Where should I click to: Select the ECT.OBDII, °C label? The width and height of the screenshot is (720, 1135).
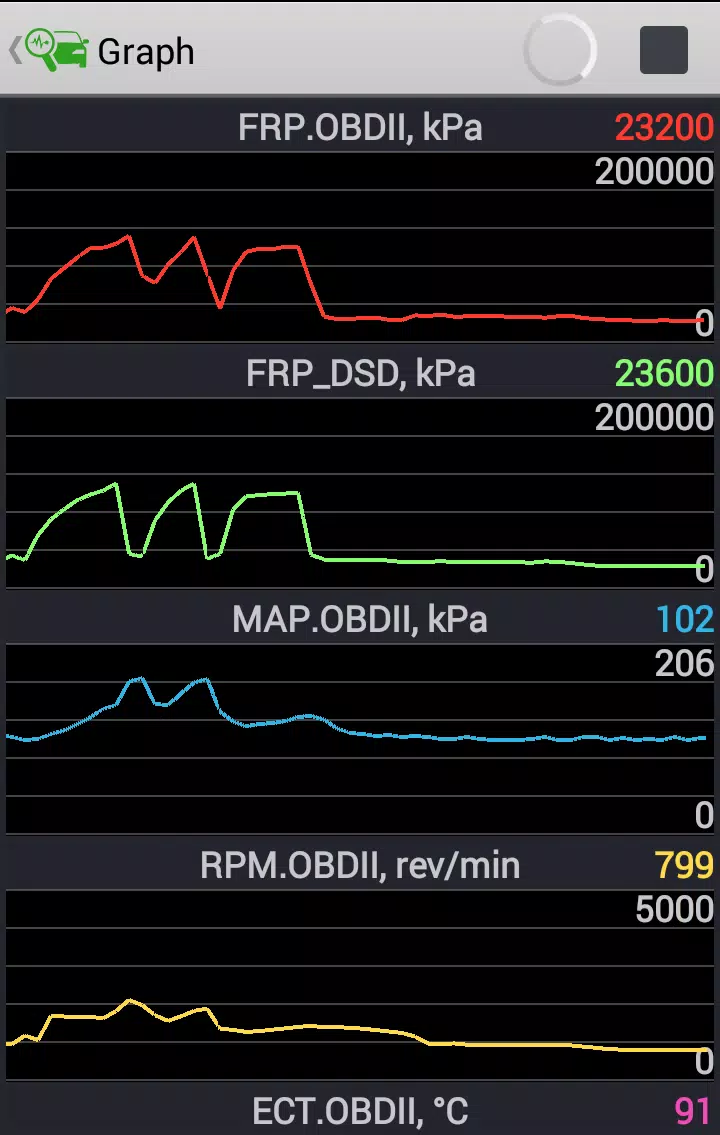tap(360, 1111)
